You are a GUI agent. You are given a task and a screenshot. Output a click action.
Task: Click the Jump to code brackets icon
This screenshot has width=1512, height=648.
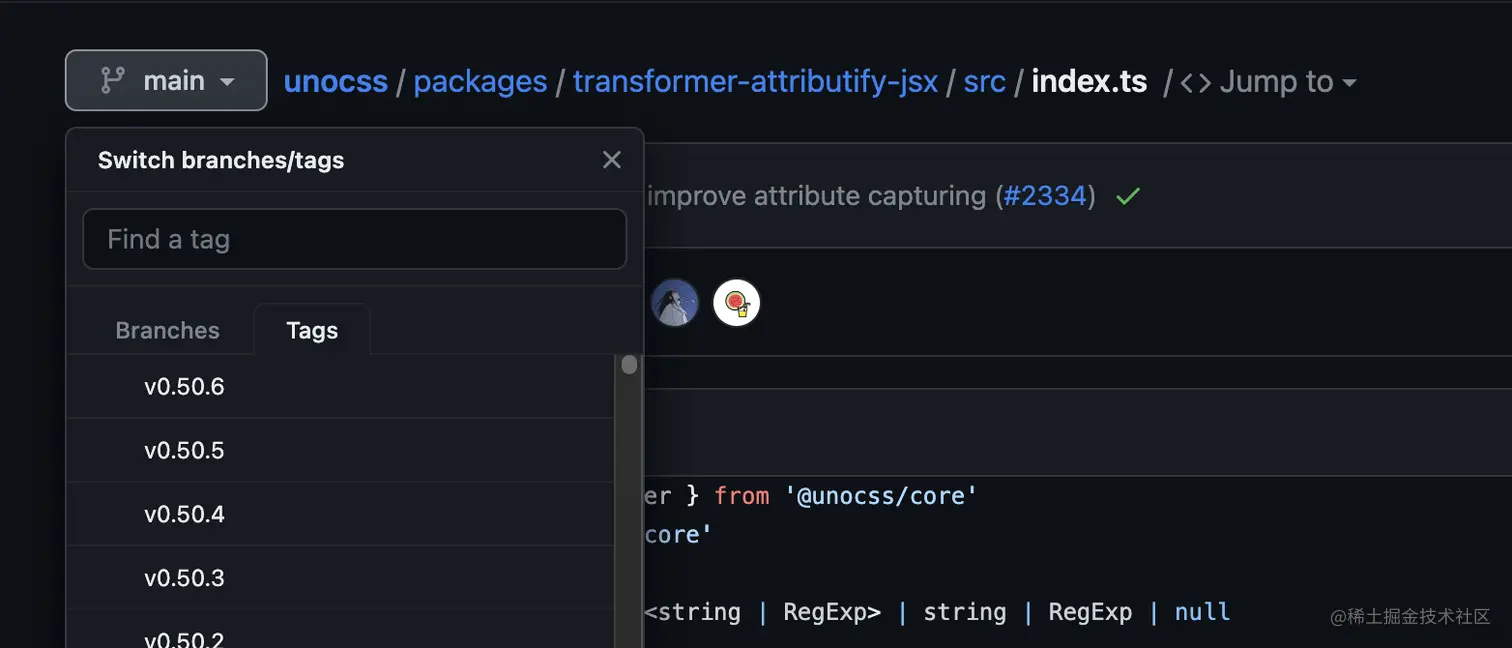(x=1195, y=82)
